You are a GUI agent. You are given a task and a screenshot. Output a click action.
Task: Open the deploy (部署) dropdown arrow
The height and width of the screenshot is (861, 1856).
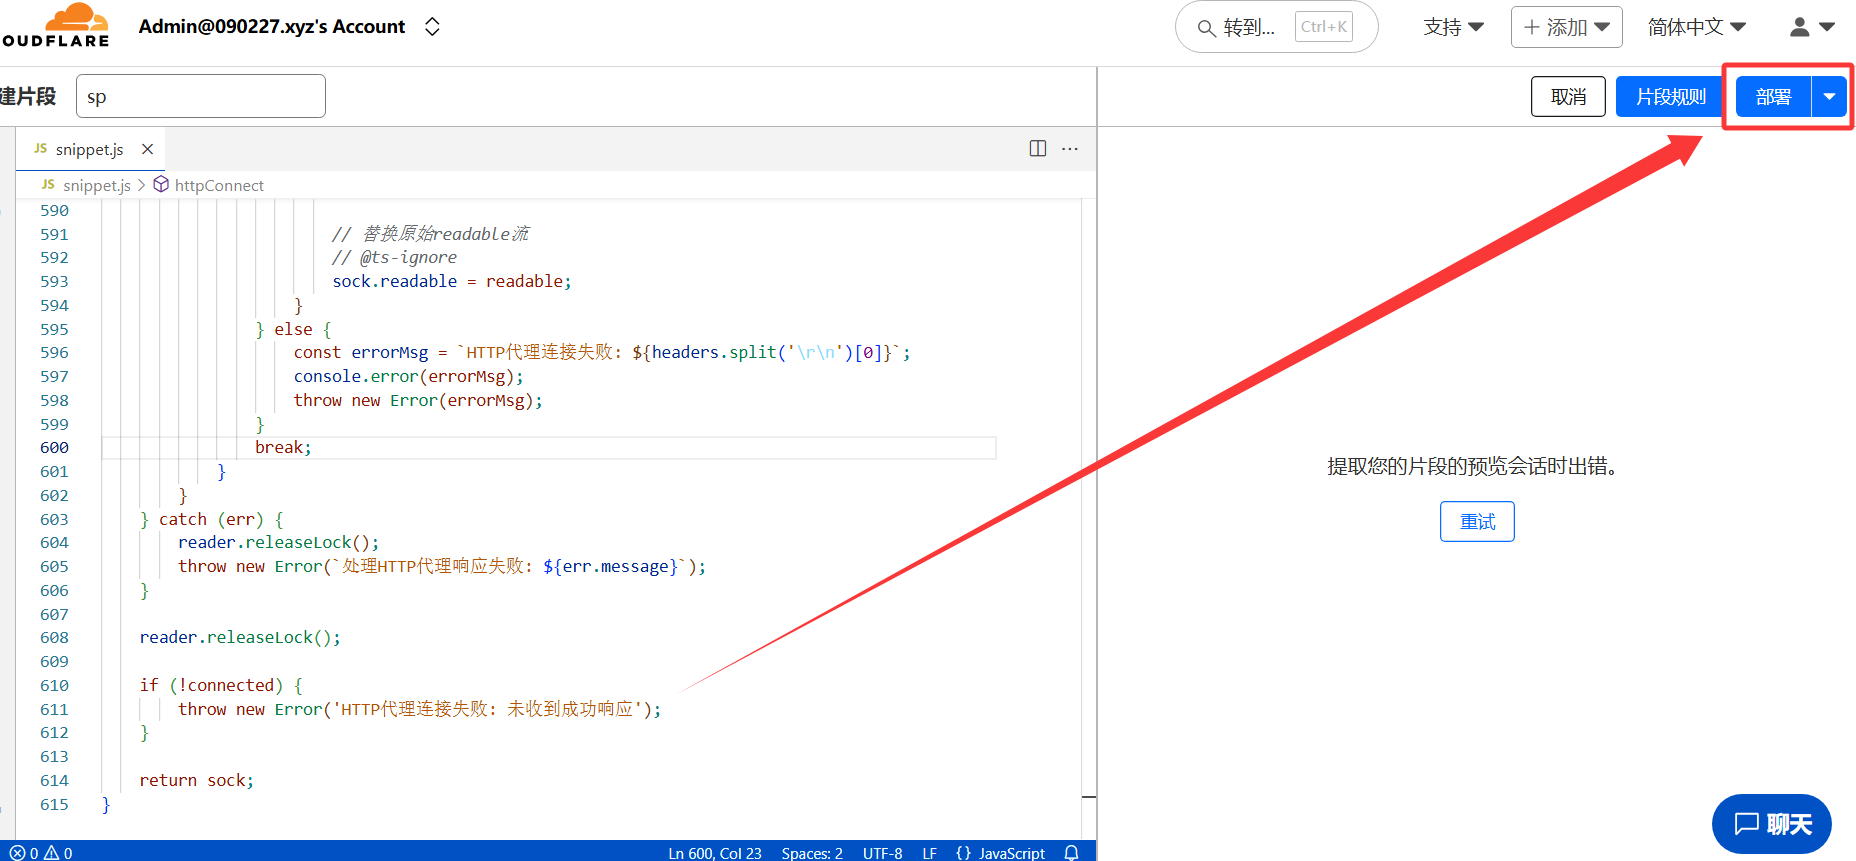(1829, 97)
